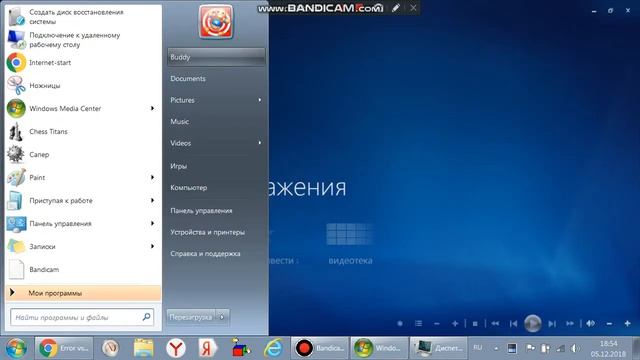Viewport: 640px width, 360px height.
Task: Click the network signal tray icon
Action: click(560, 348)
